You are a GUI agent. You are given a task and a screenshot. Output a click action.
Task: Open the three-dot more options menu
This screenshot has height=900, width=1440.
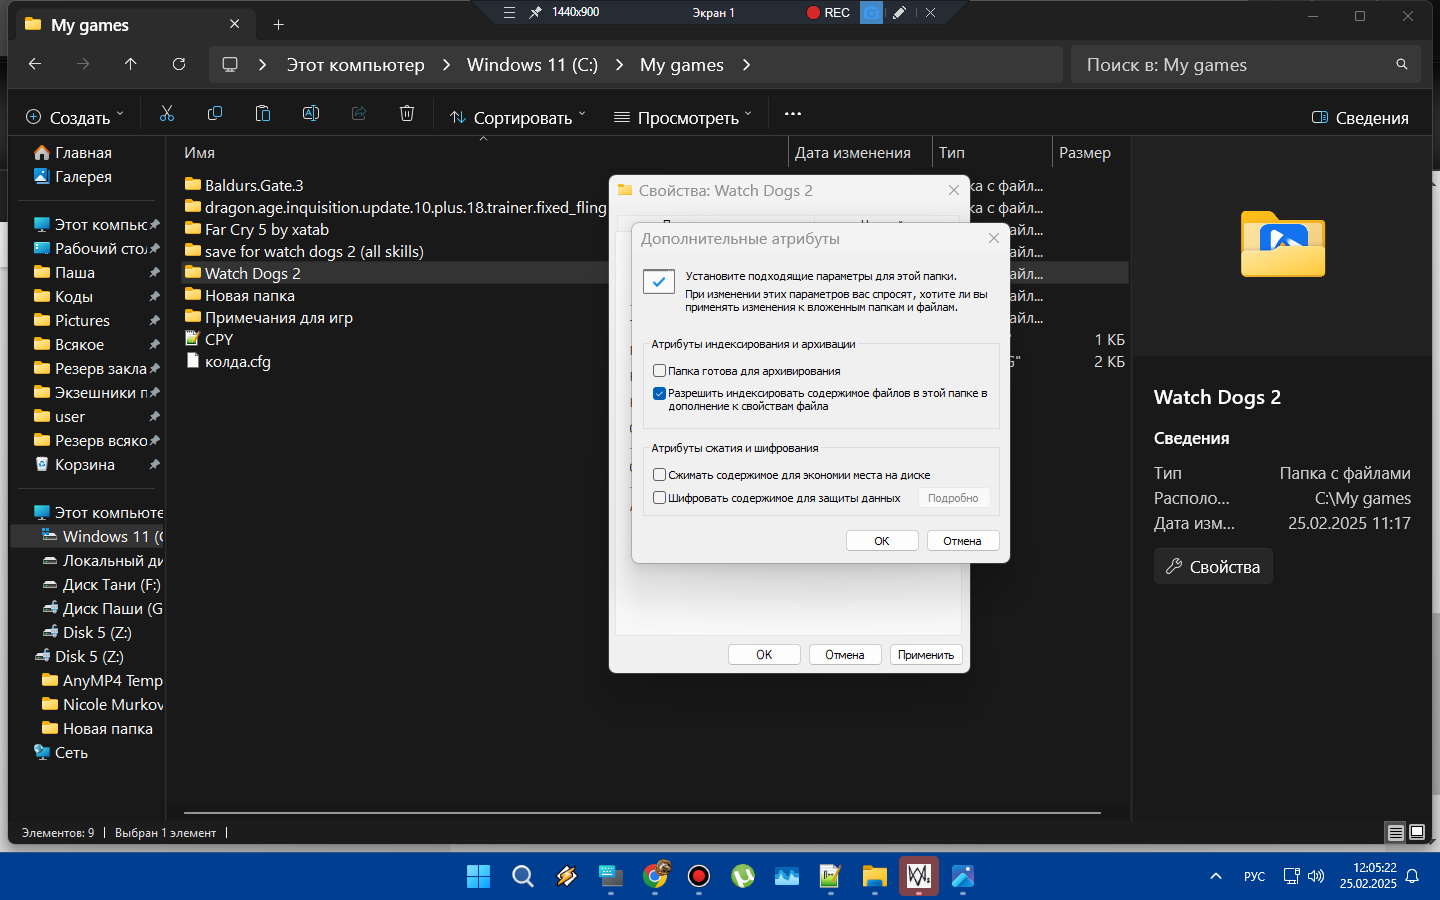point(793,115)
